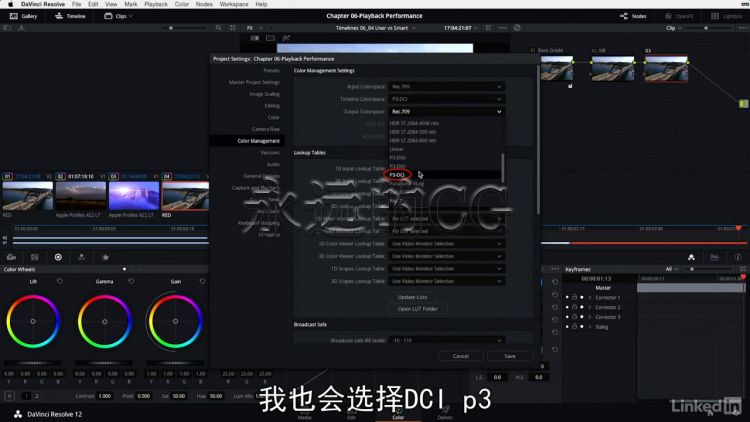The width and height of the screenshot is (750, 422).
Task: Click the Apple menu icon
Action: (x=11, y=4)
